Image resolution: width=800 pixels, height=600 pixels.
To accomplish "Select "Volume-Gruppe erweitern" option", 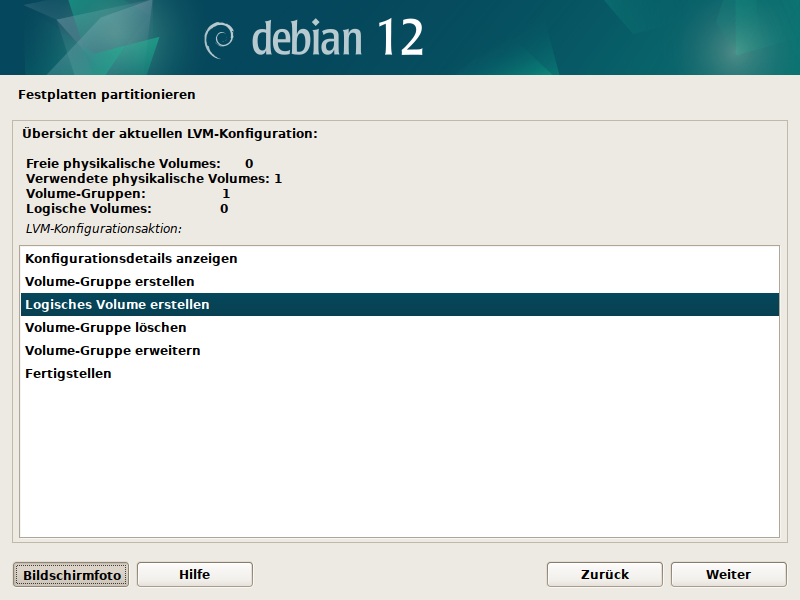I will tap(112, 350).
